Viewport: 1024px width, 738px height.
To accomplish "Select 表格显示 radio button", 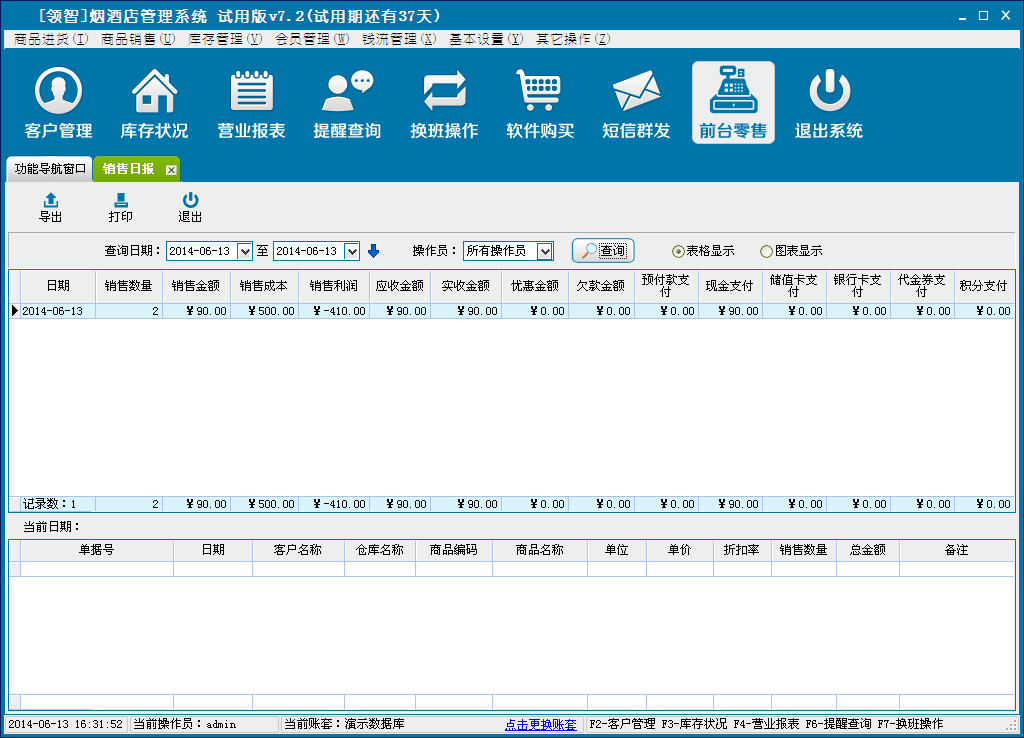I will point(679,251).
